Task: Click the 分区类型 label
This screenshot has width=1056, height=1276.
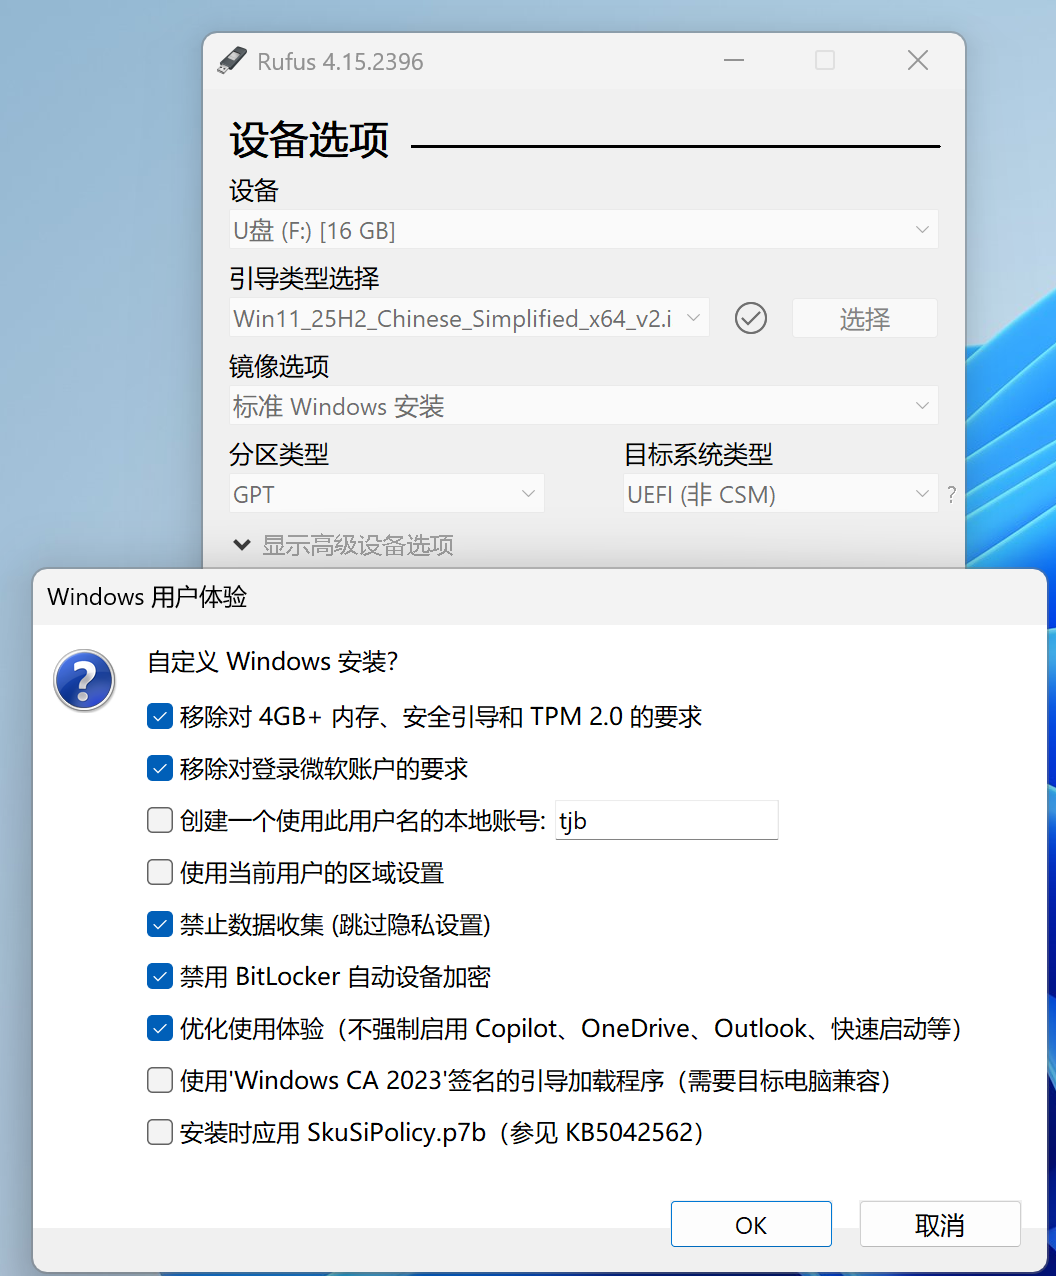Action: 280,454
